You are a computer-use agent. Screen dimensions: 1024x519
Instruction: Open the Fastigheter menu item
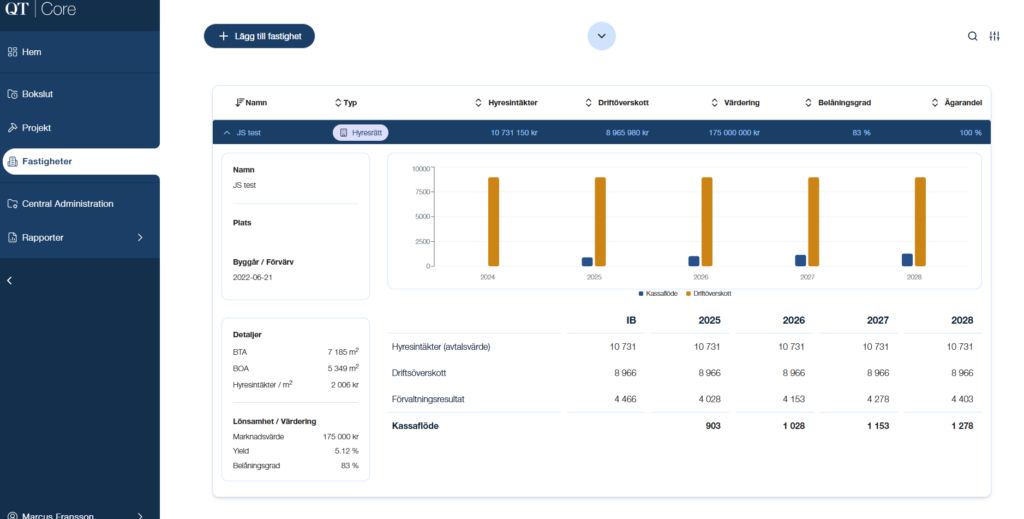pos(46,161)
